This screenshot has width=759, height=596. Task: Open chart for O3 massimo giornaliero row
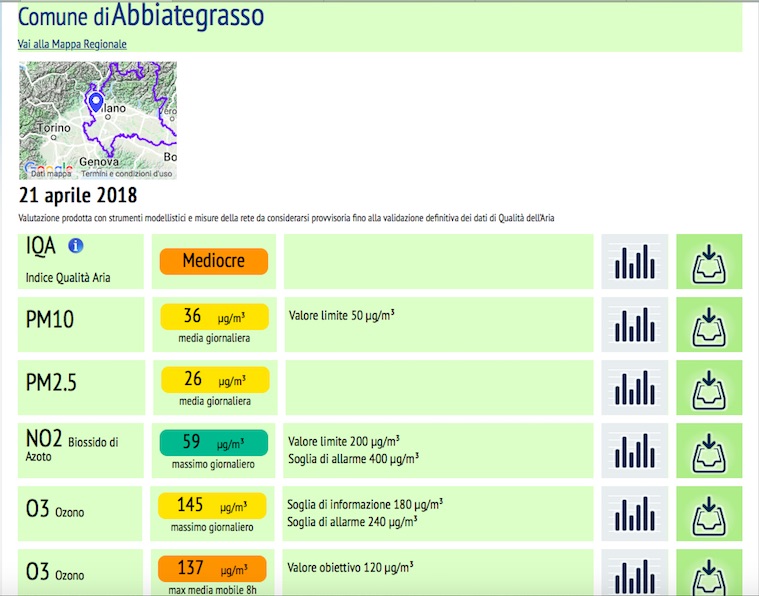[635, 514]
